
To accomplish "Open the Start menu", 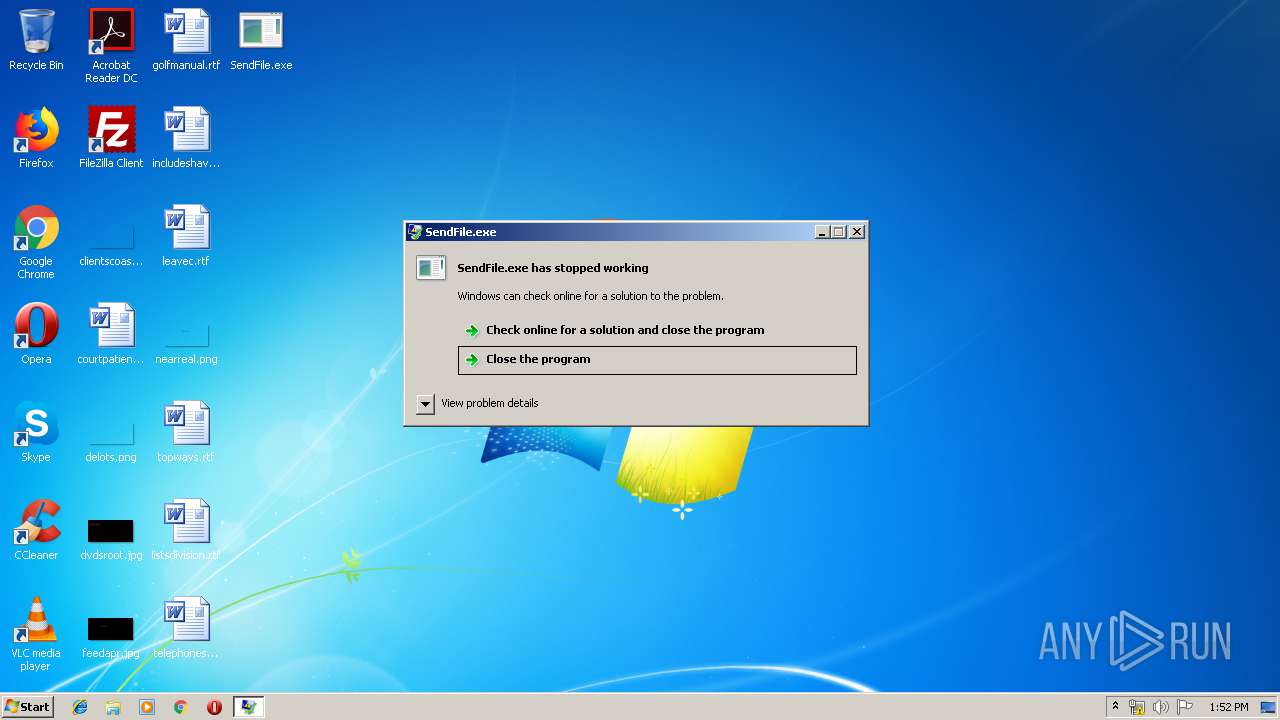I will click(x=28, y=707).
